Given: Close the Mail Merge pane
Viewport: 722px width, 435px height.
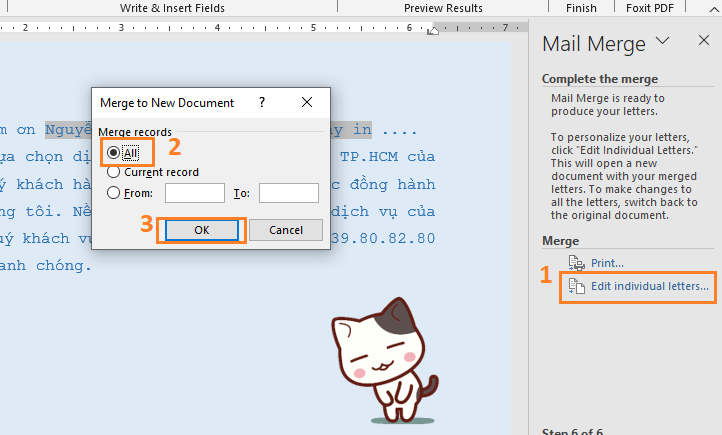Looking at the screenshot, I should [x=703, y=42].
